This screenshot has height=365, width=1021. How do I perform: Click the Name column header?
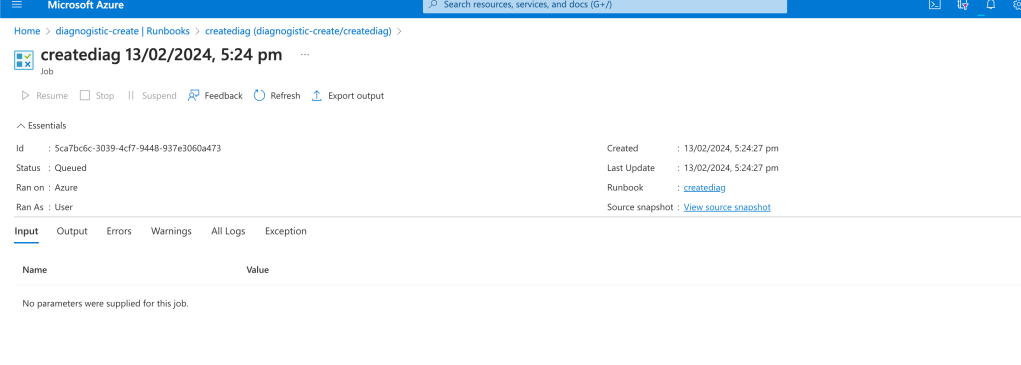click(35, 269)
